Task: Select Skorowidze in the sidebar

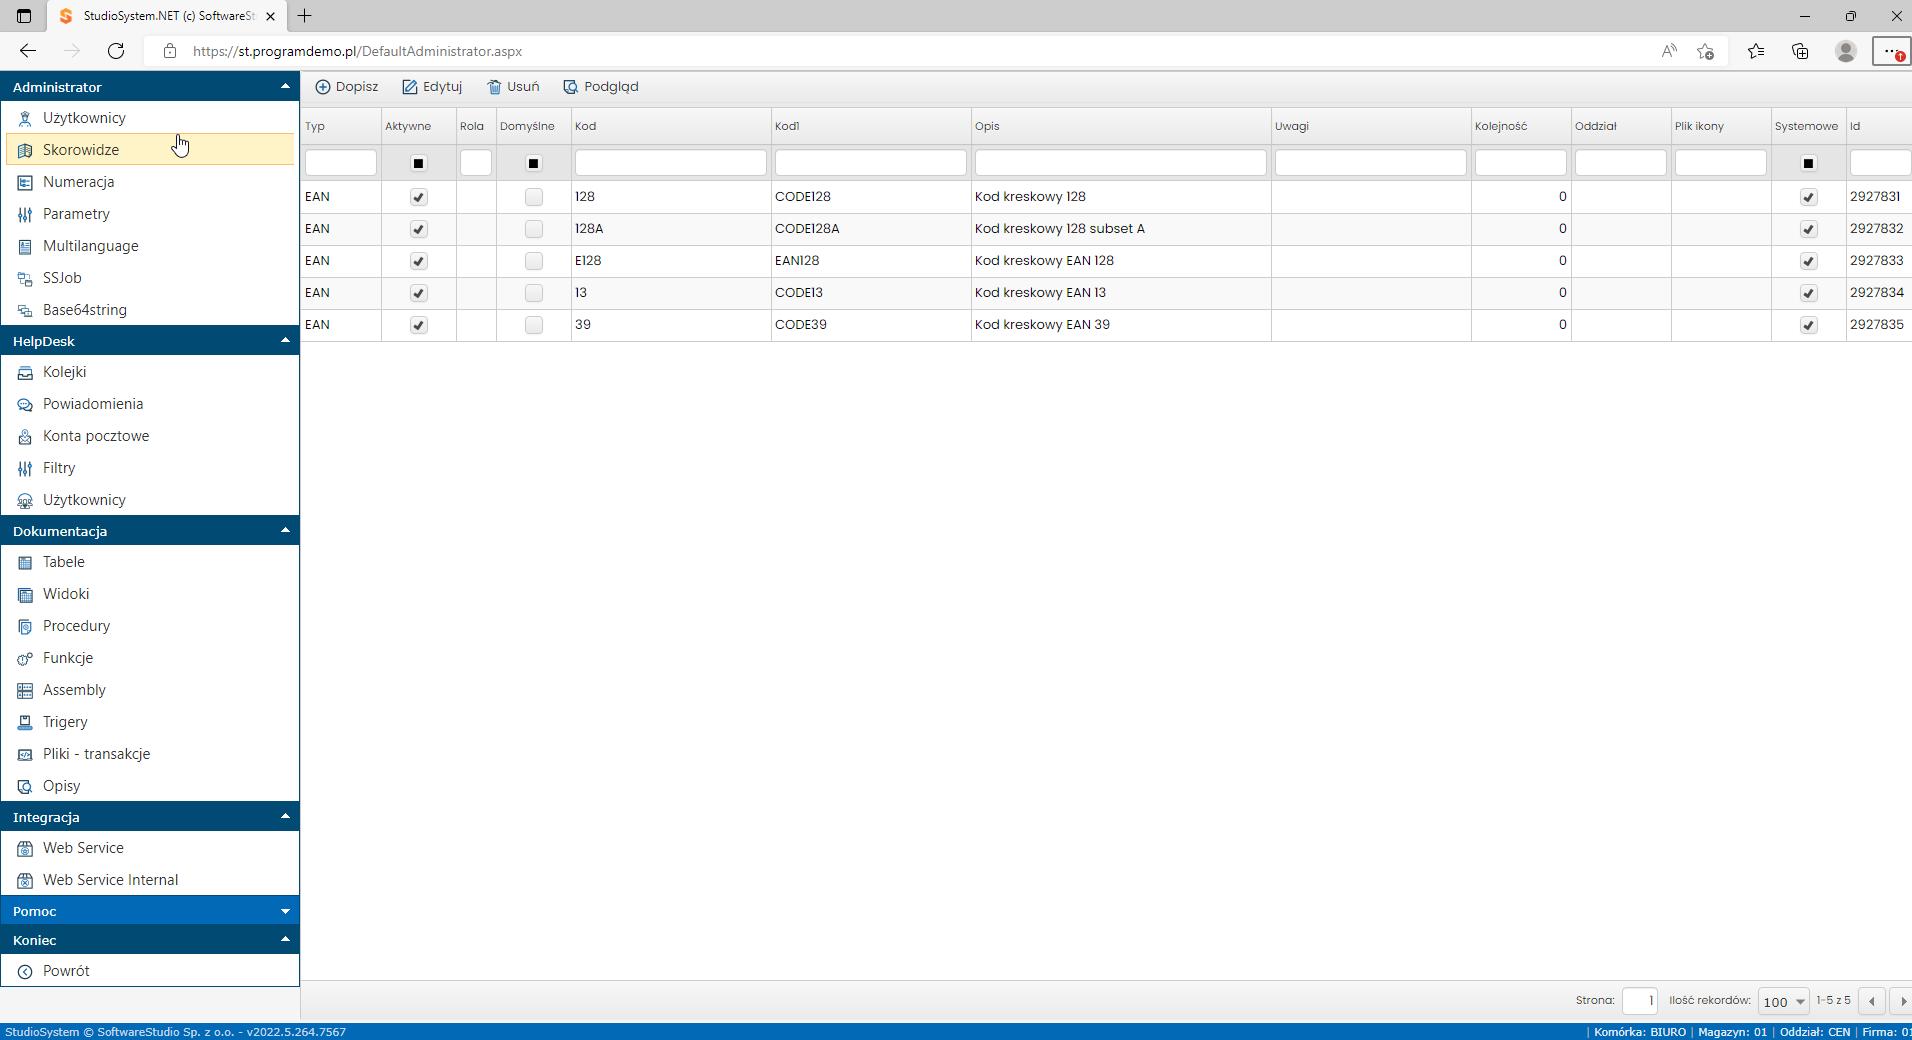Action: coord(150,150)
